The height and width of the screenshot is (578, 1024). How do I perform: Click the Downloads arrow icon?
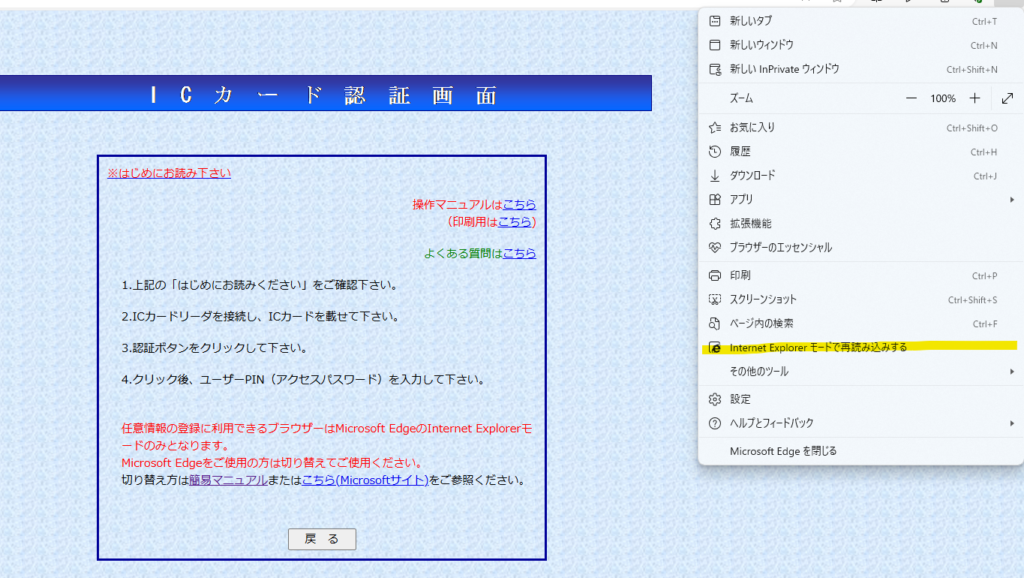click(x=714, y=176)
